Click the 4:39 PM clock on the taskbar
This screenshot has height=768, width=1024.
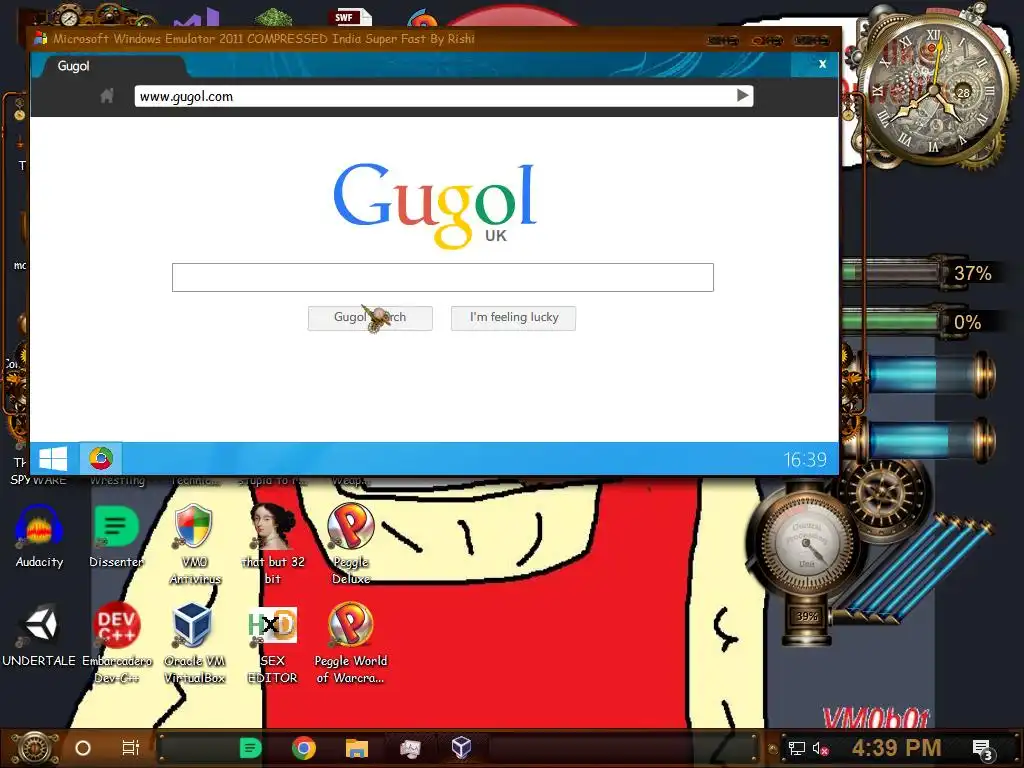(896, 748)
